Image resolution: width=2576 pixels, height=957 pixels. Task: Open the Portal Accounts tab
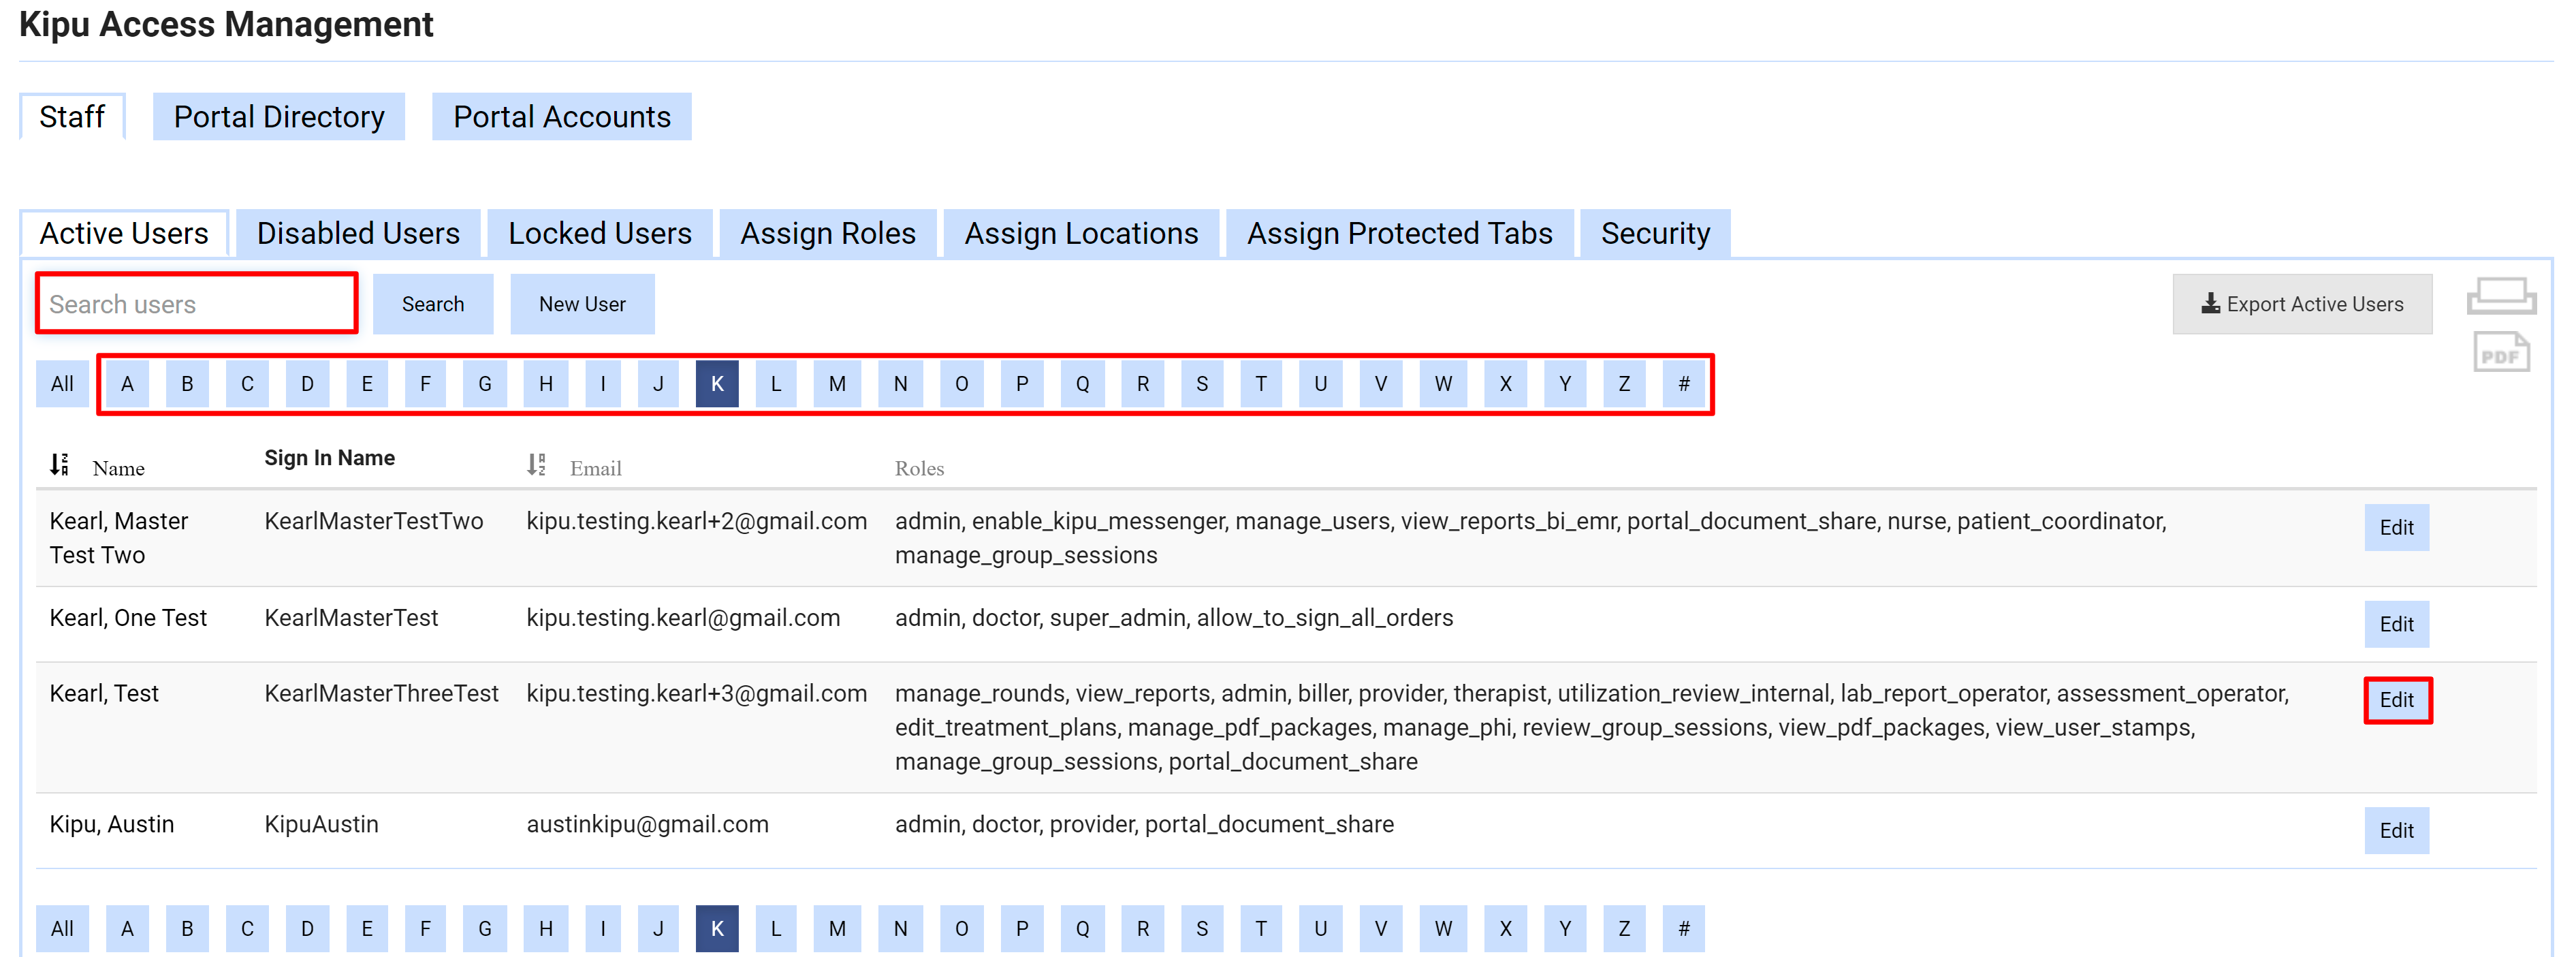561,116
